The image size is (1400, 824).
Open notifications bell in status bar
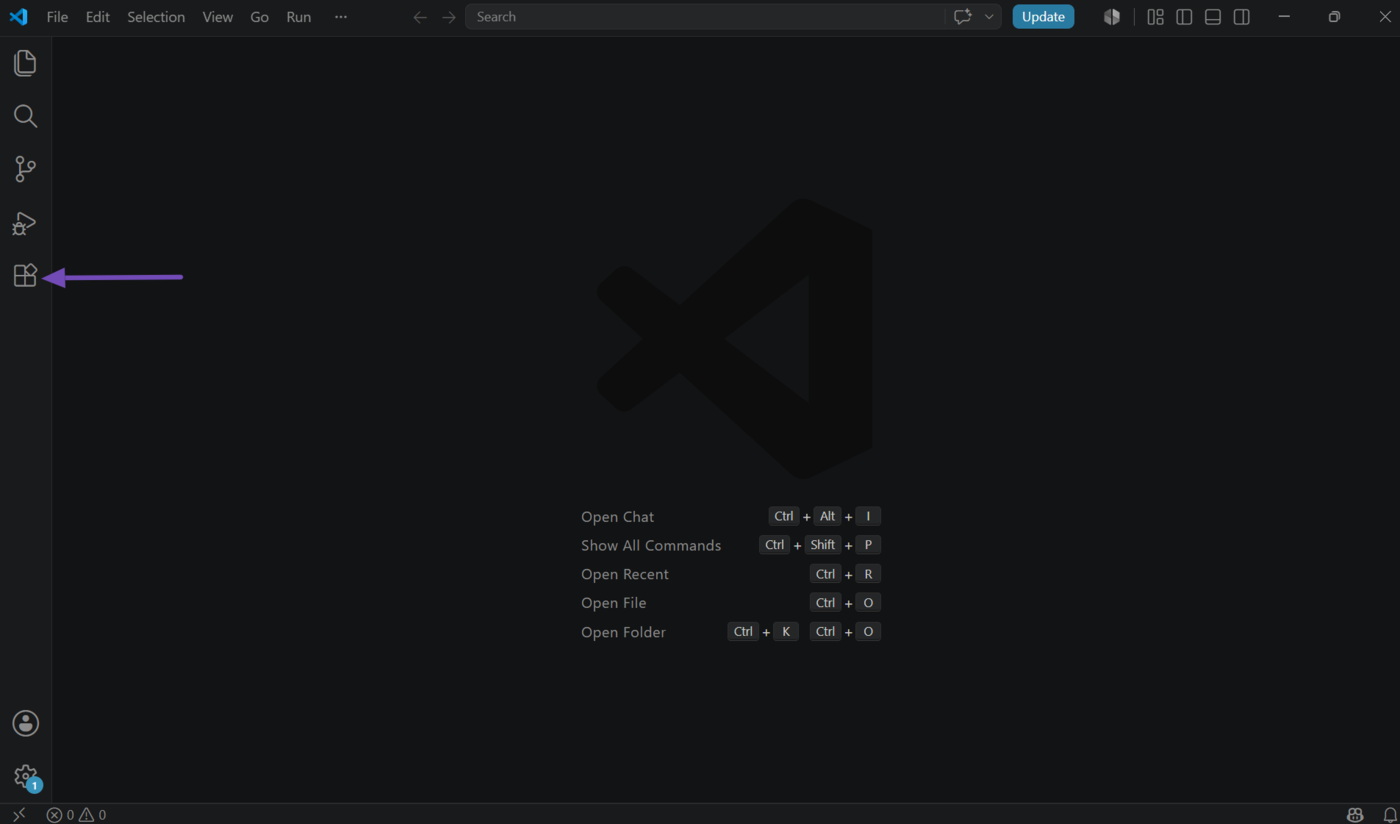tap(1389, 815)
